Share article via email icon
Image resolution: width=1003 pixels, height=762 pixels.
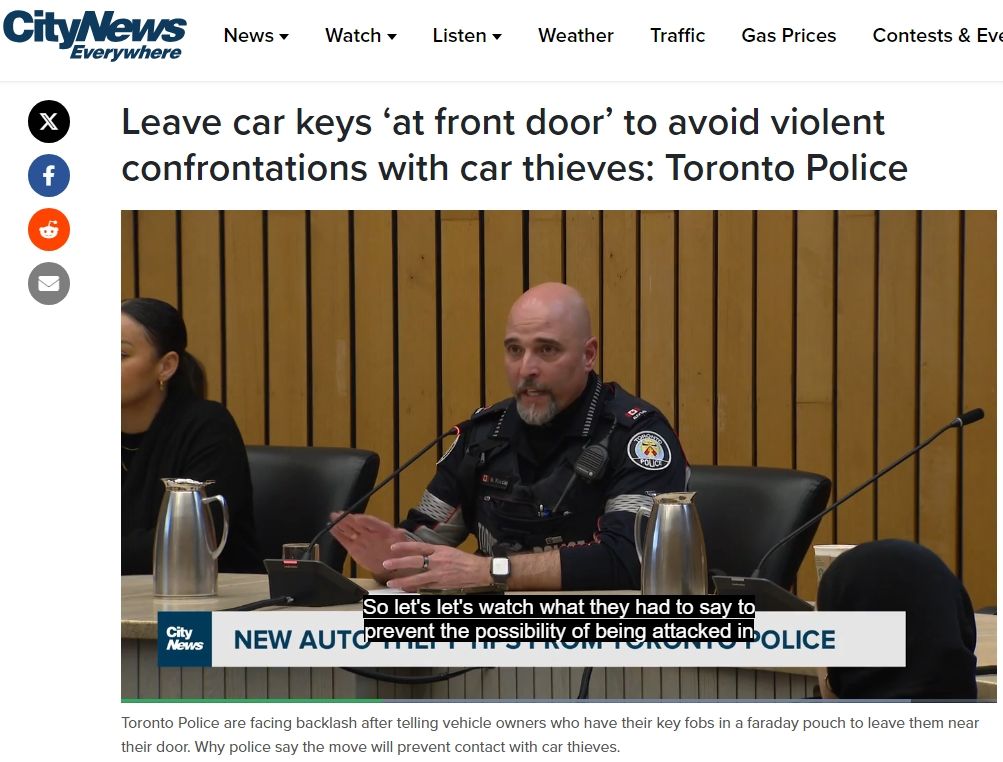(x=49, y=283)
